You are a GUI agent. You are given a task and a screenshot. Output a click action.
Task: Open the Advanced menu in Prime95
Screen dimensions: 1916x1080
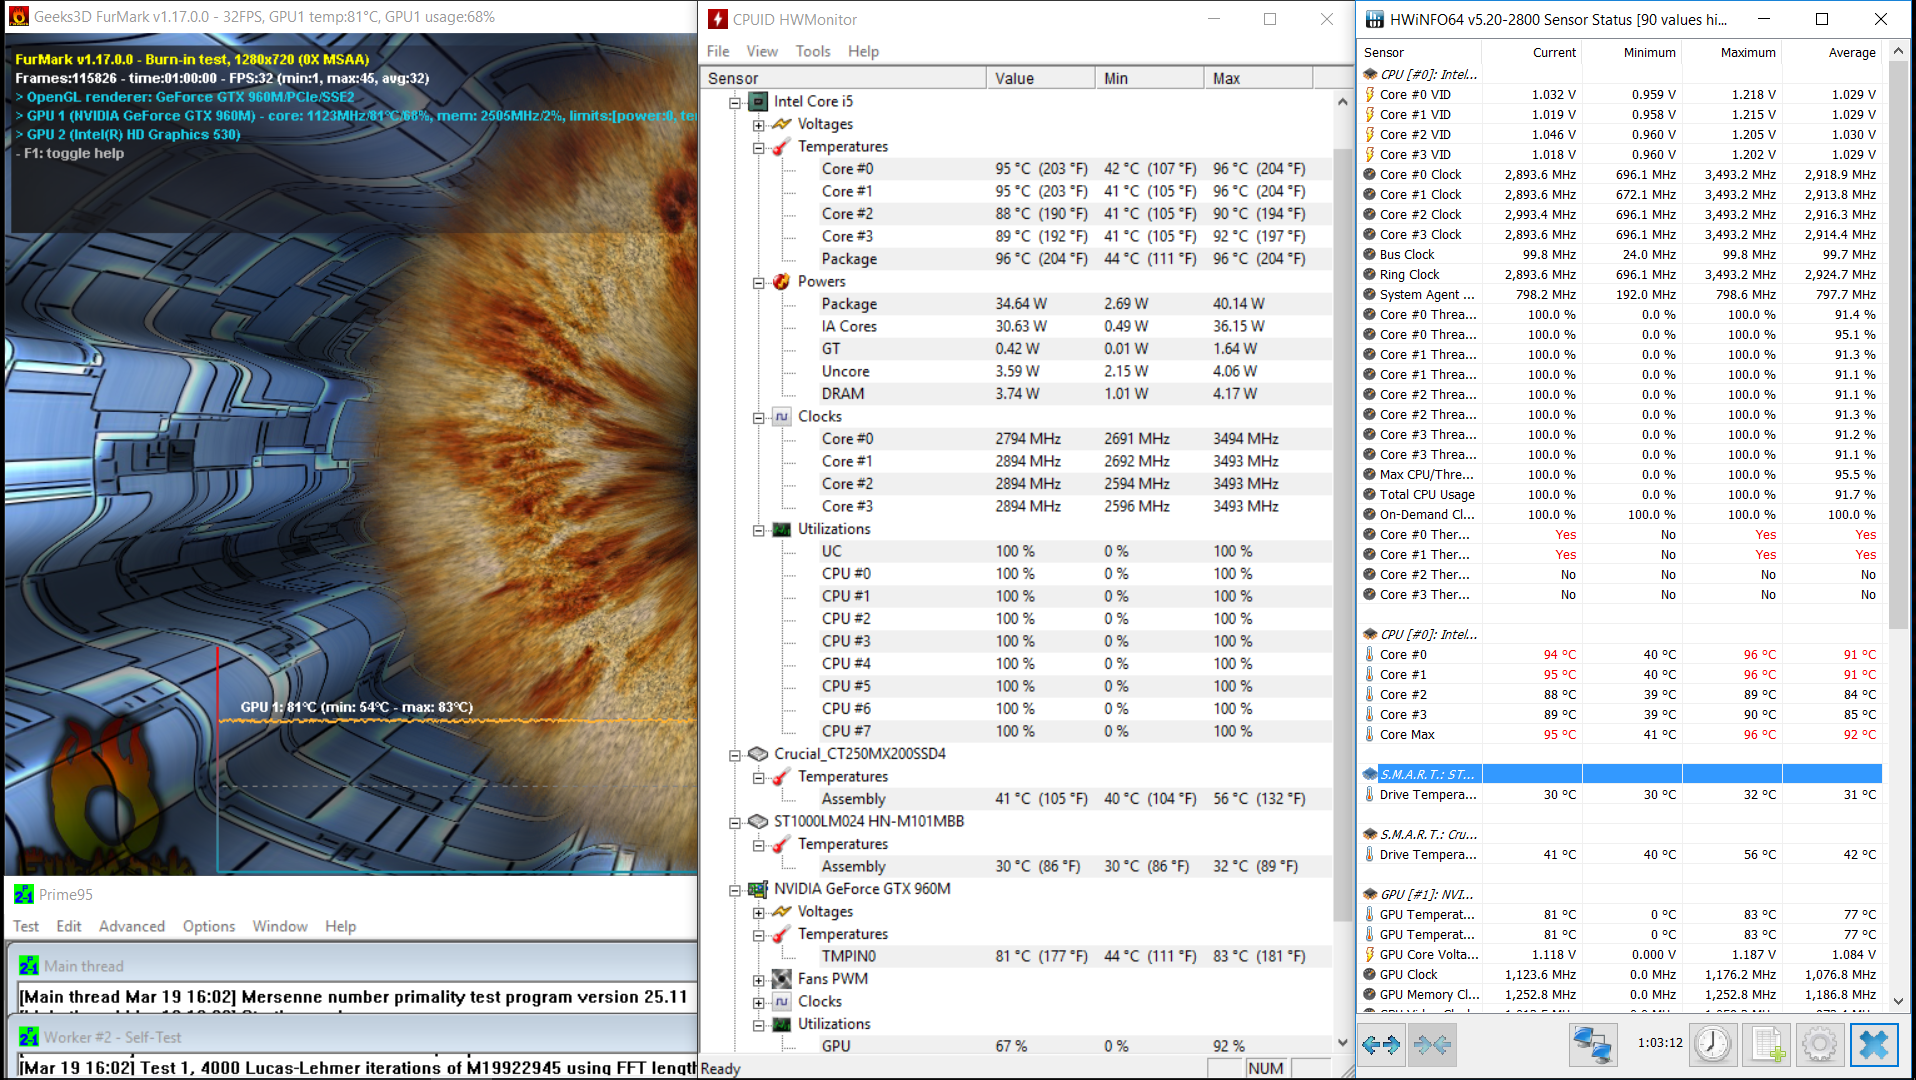tap(132, 926)
